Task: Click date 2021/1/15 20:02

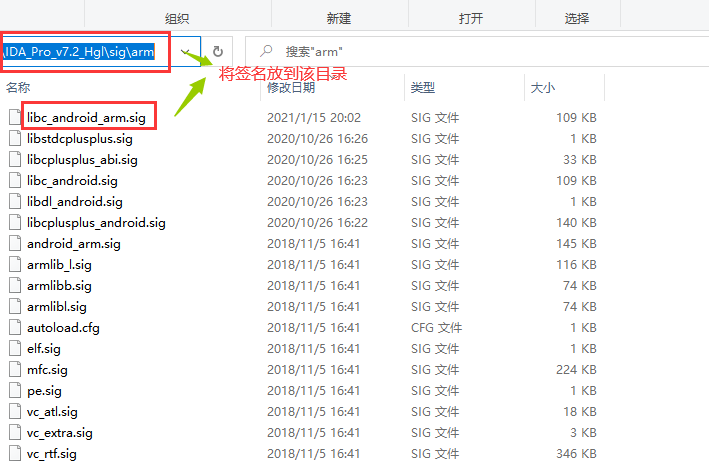Action: point(314,118)
